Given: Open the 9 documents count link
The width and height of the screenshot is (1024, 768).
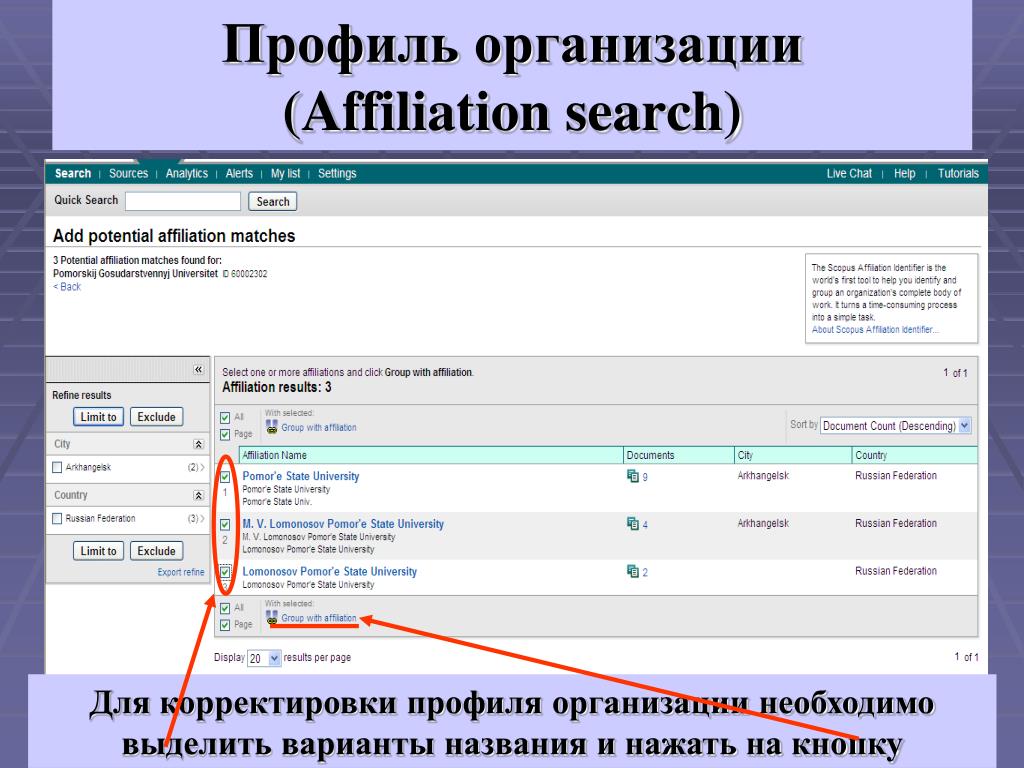Looking at the screenshot, I should pyautogui.click(x=645, y=477).
